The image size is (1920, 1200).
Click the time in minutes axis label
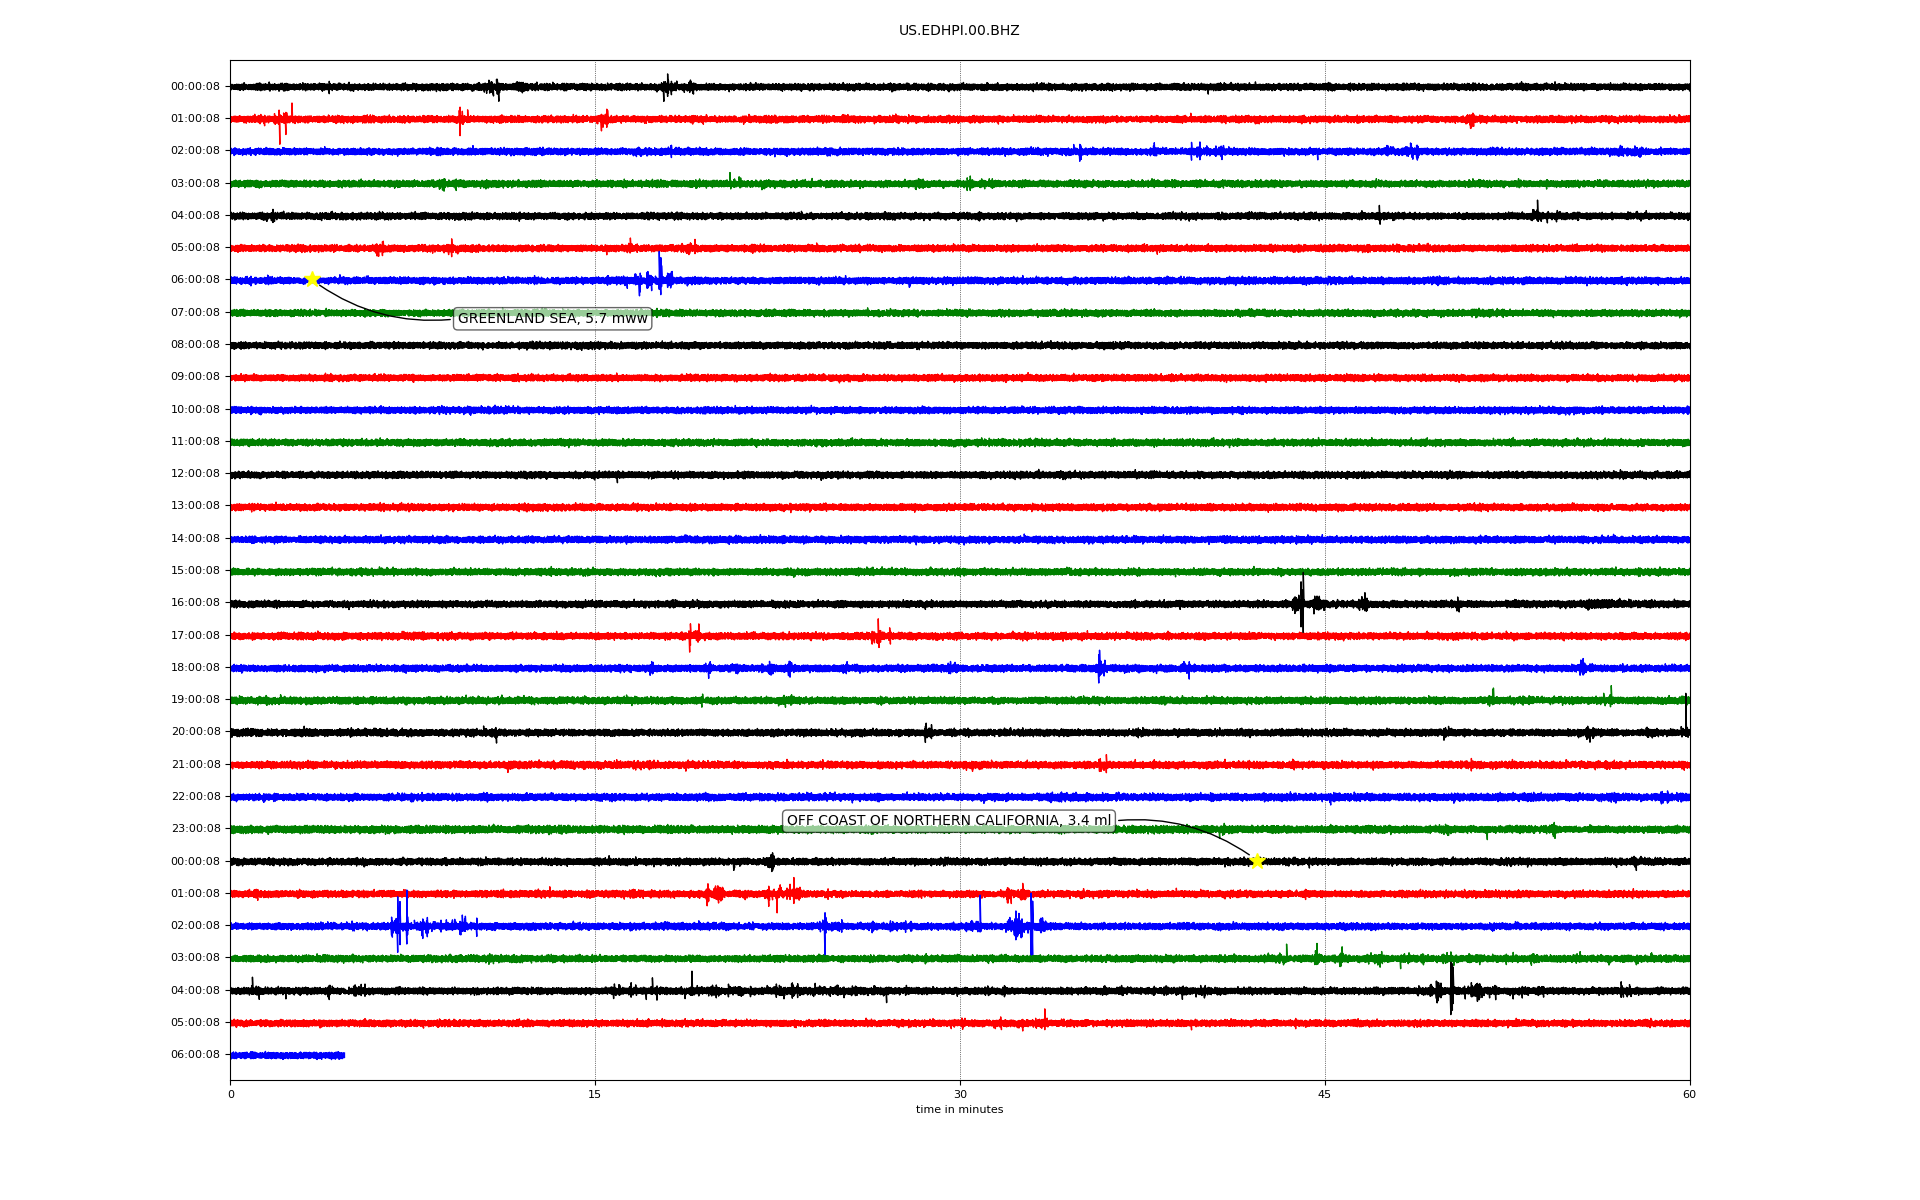tap(959, 1110)
